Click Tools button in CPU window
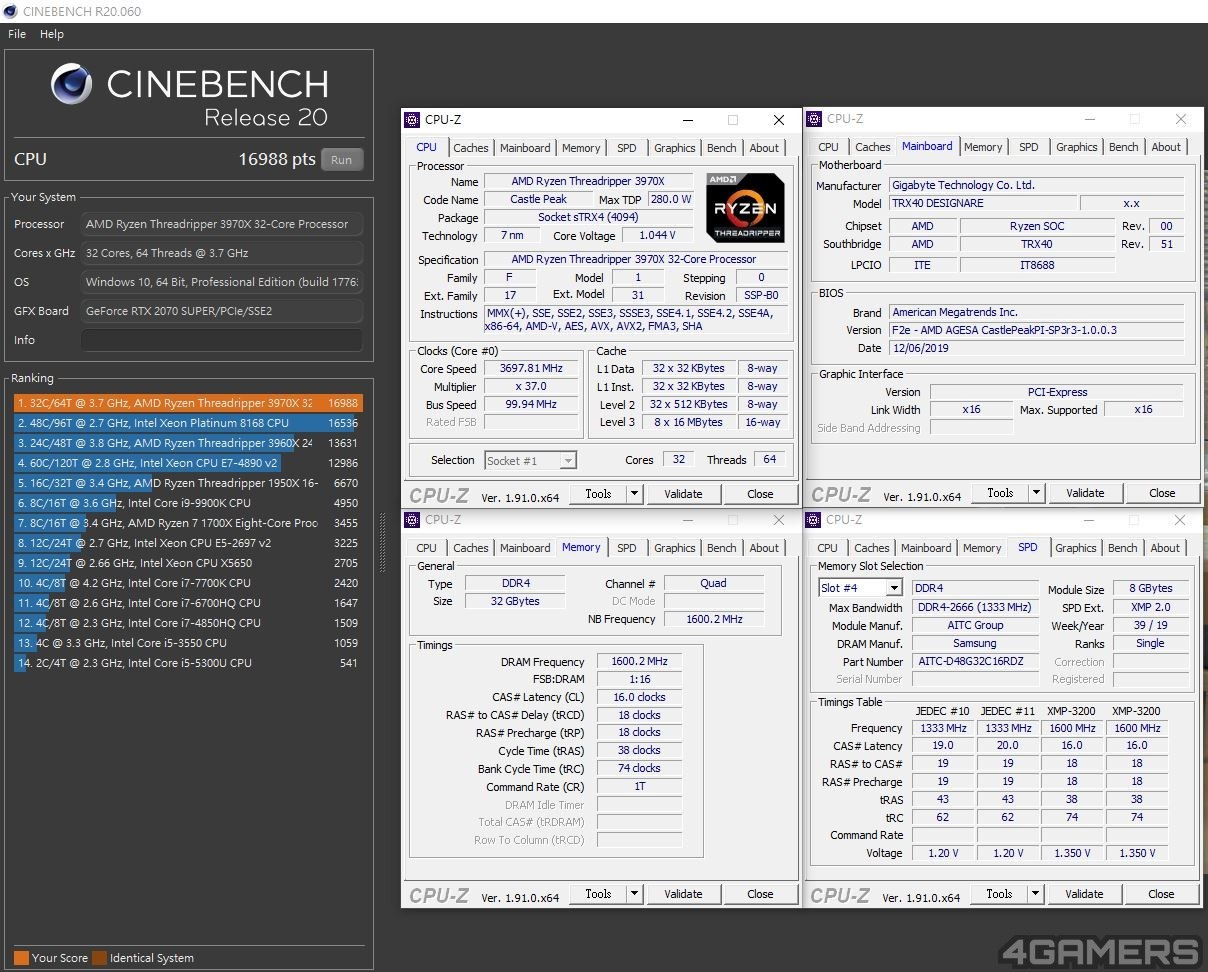Image resolution: width=1208 pixels, height=972 pixels. tap(598, 494)
